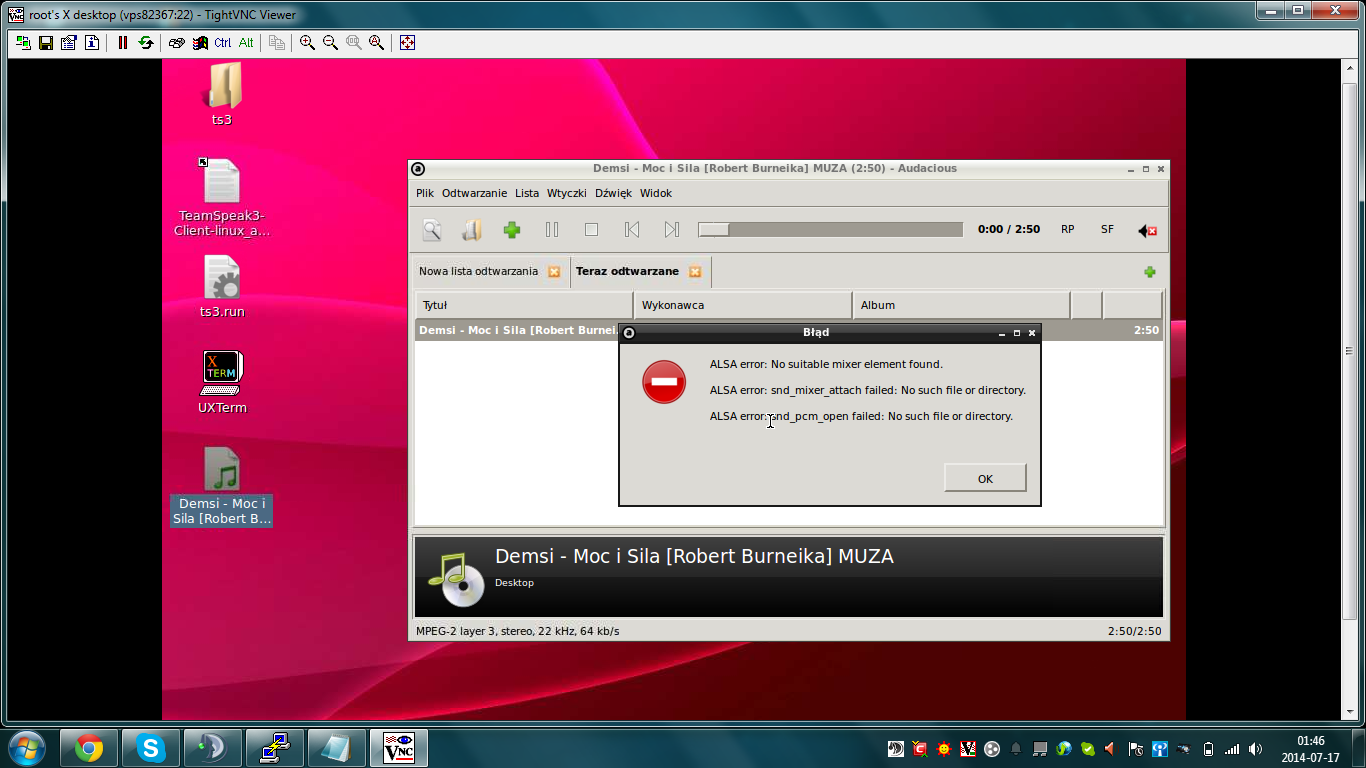
Task: Open the Odtwarzanie menu
Action: pyautogui.click(x=474, y=193)
